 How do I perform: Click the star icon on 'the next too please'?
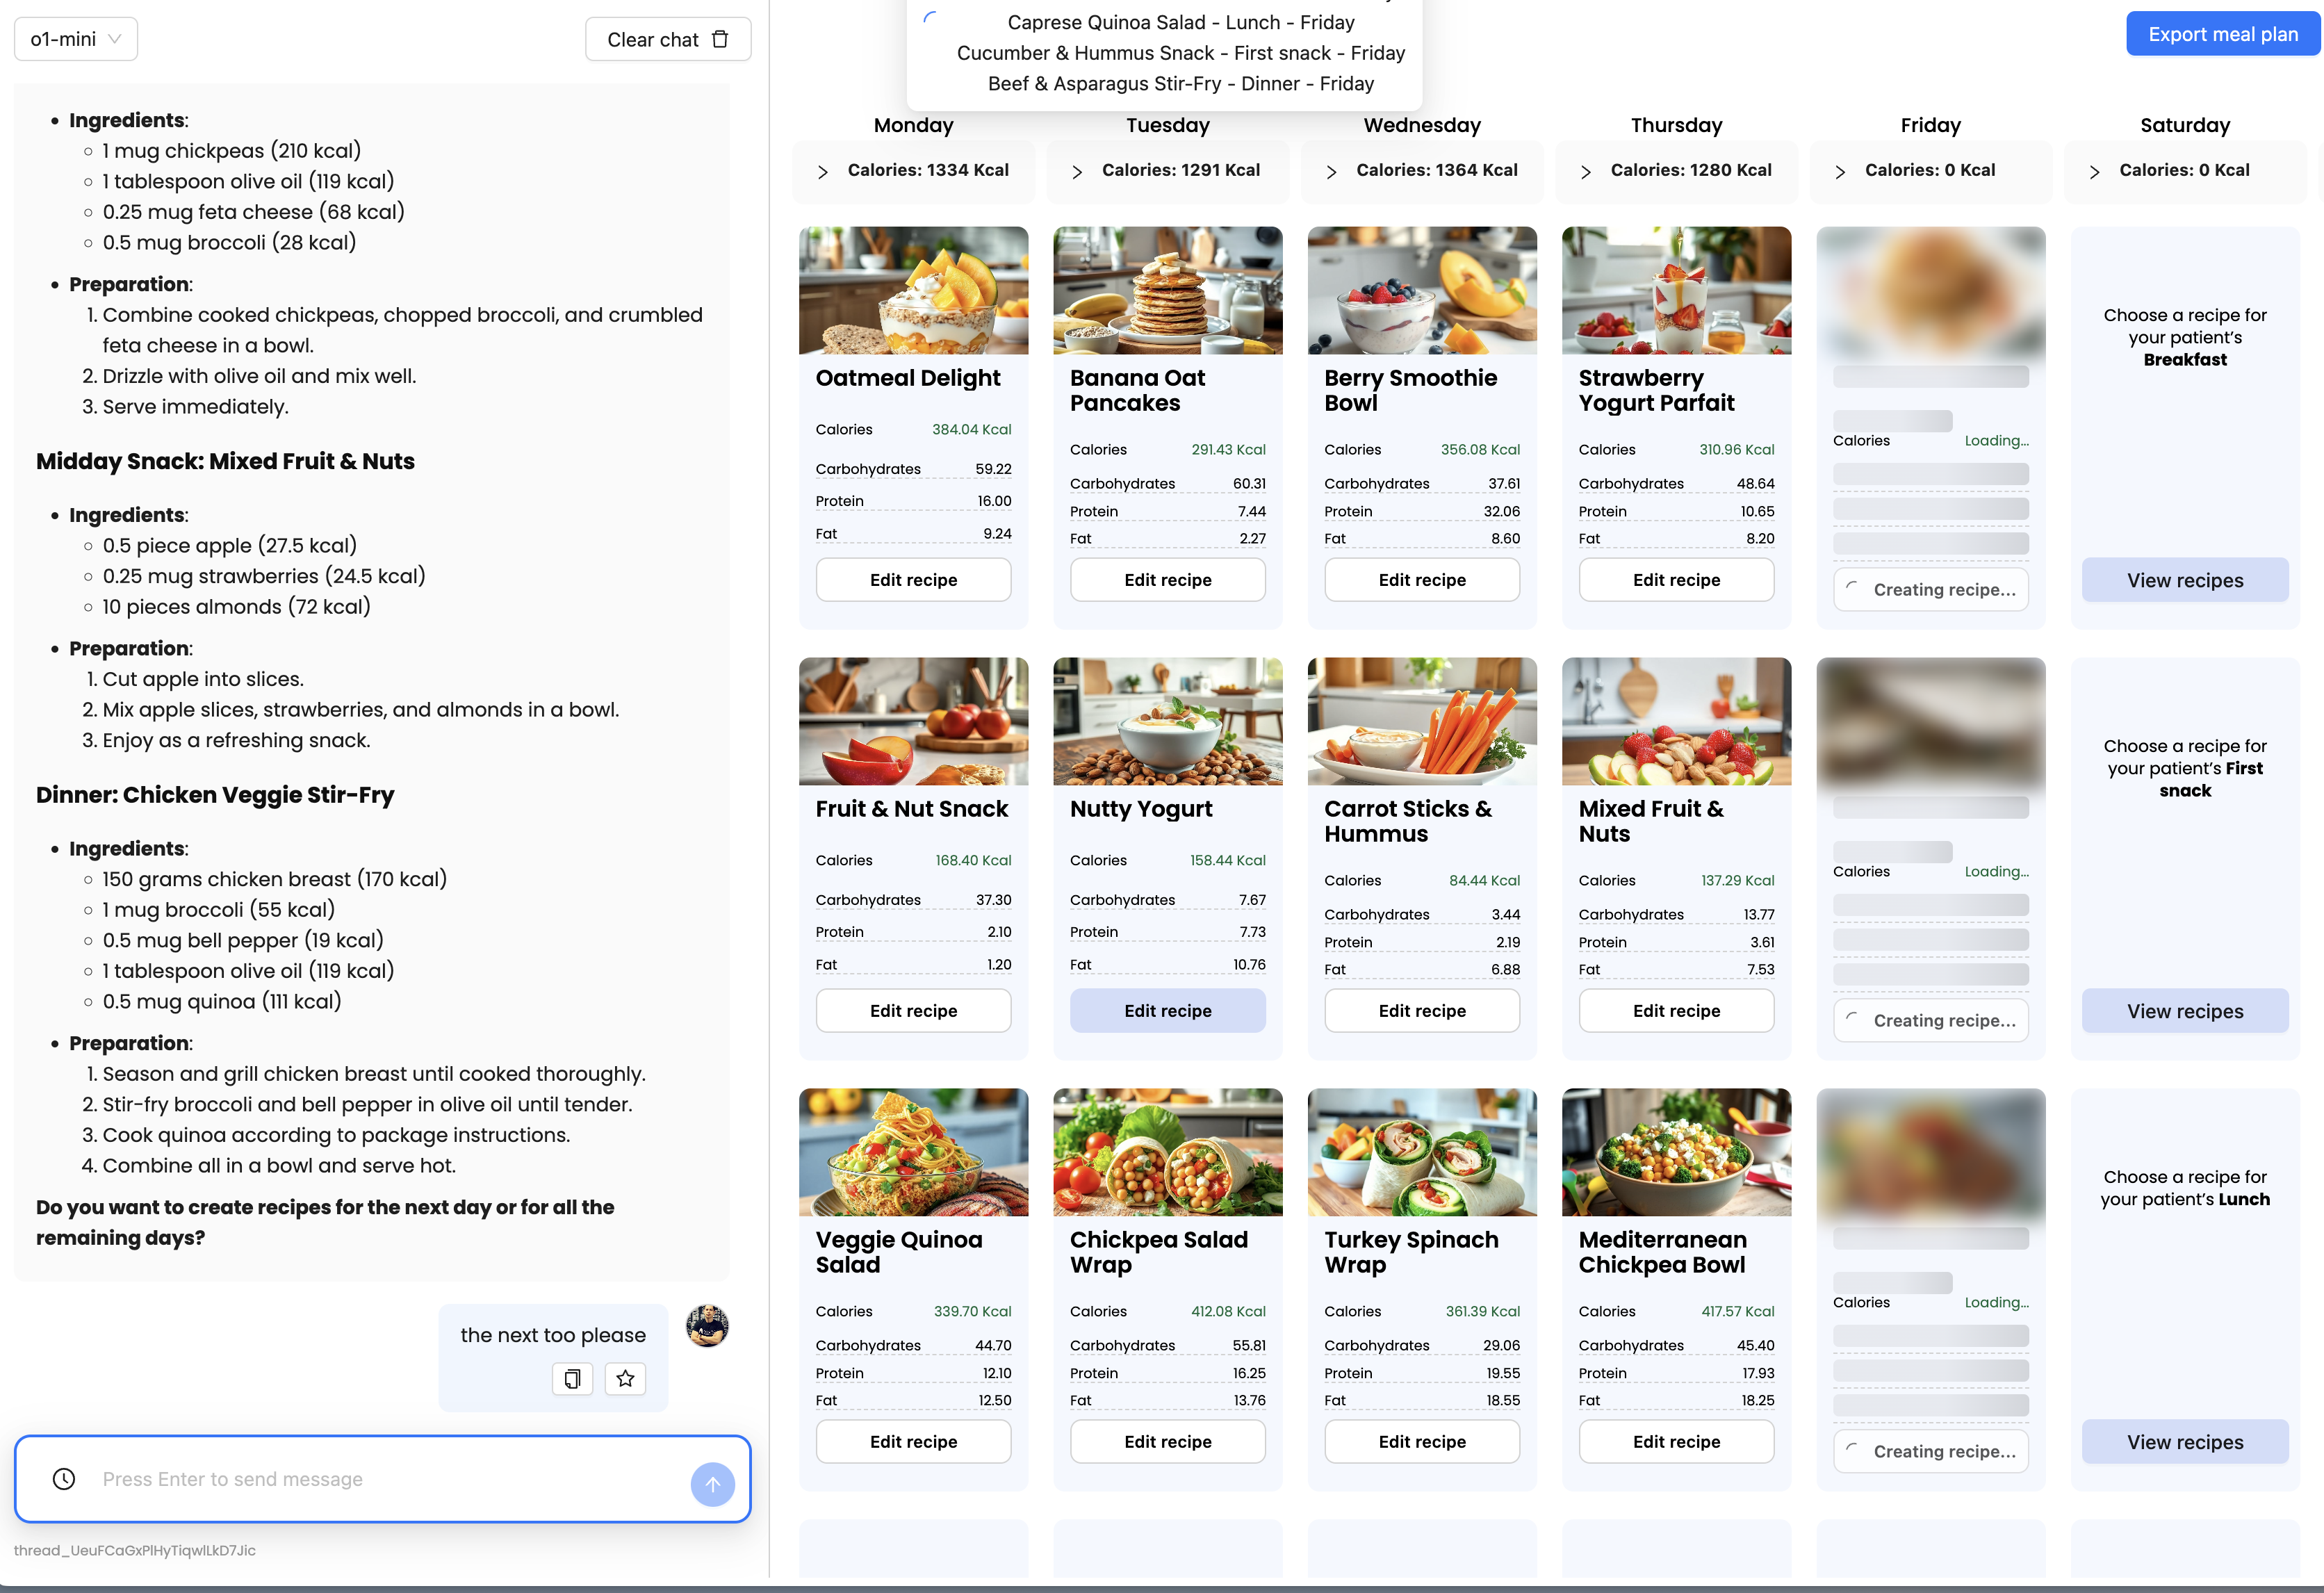click(x=625, y=1379)
